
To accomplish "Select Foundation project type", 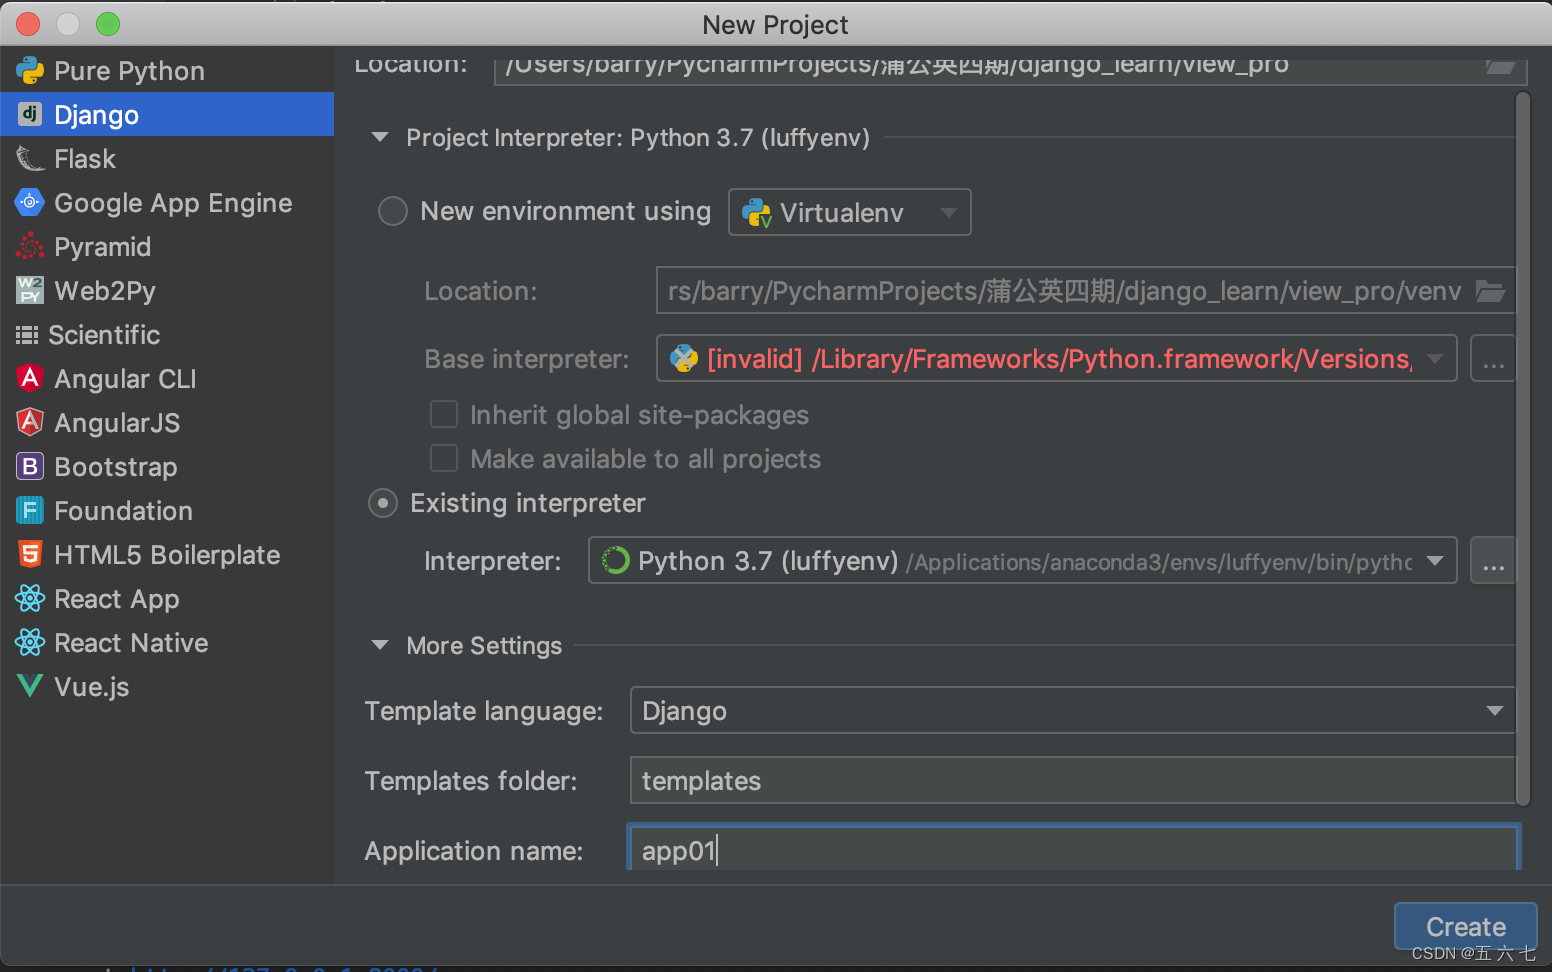I will click(167, 510).
